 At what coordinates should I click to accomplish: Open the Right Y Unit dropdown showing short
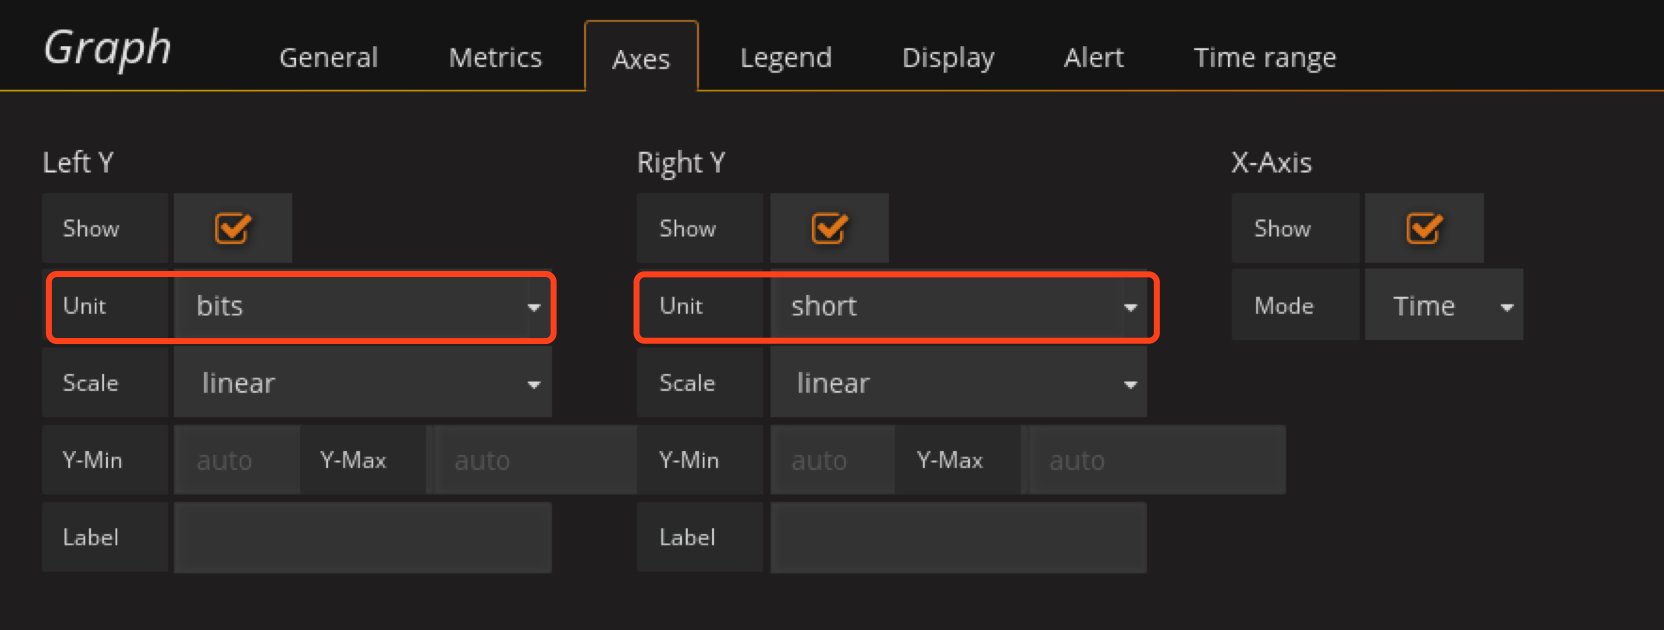959,306
